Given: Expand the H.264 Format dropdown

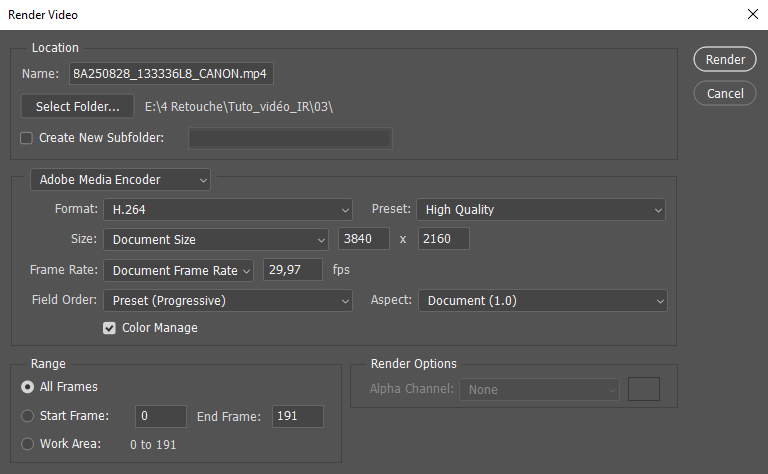Looking at the screenshot, I should 227,210.
